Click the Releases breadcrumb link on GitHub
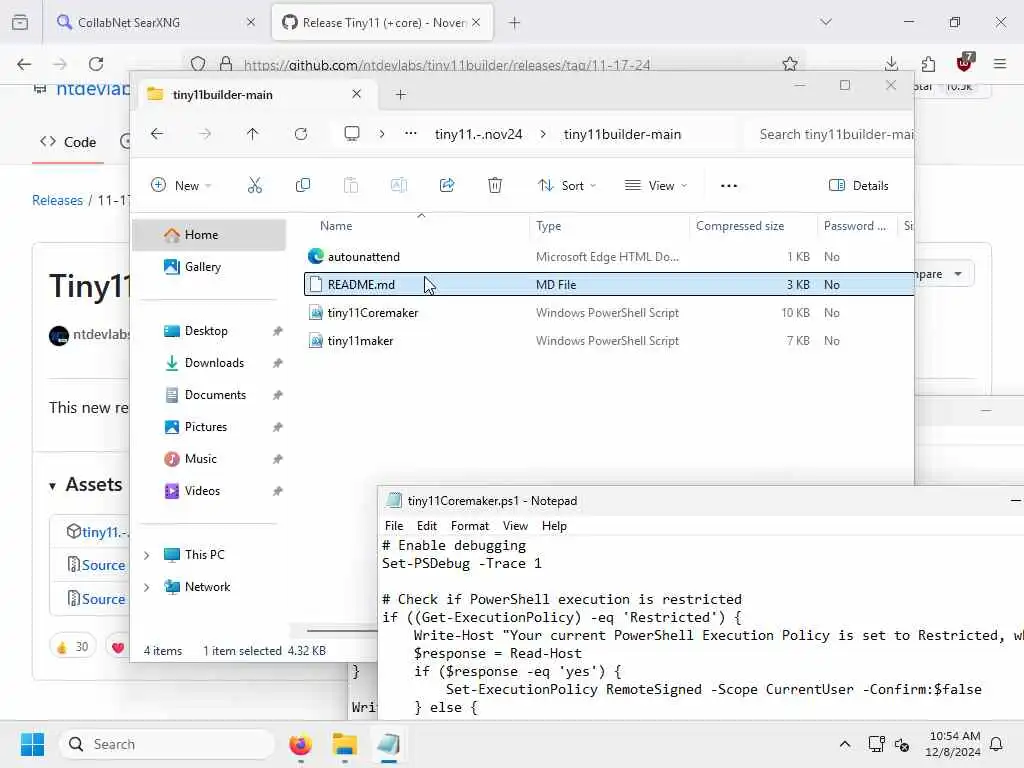Screen dimensions: 1024x768 [57, 200]
